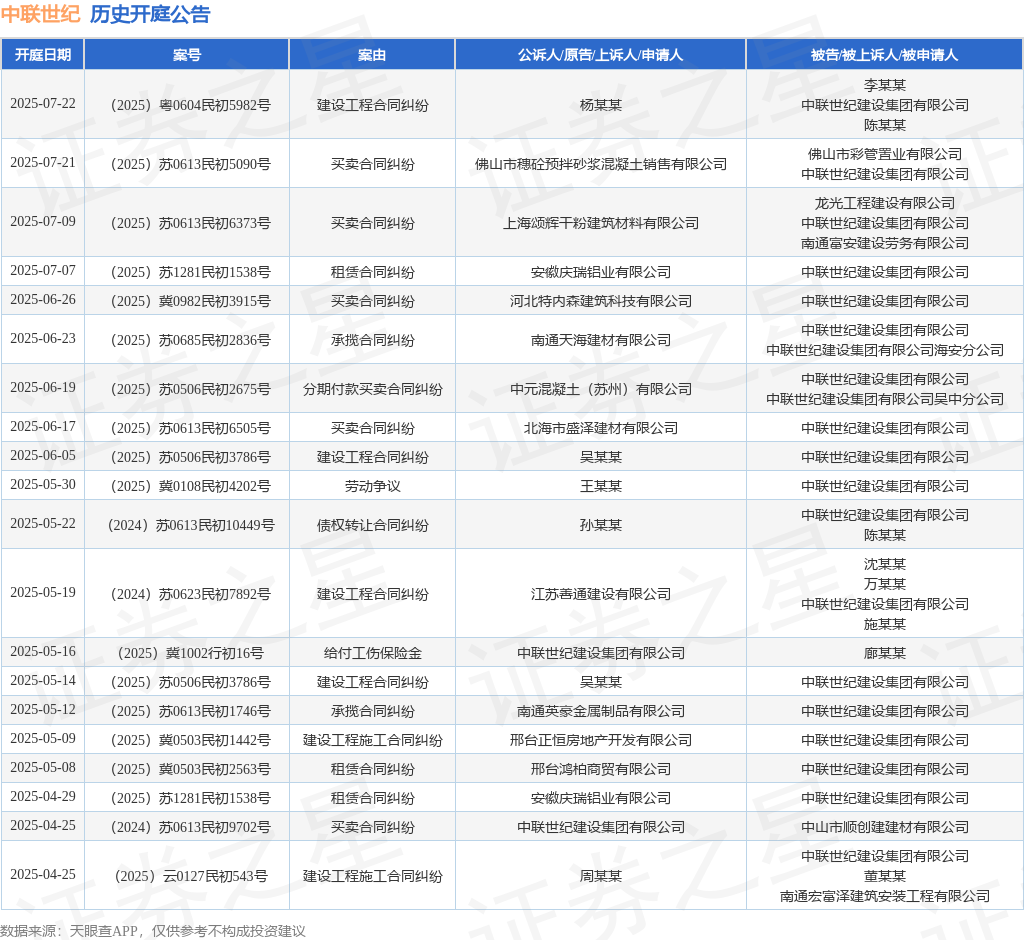
Task: Click plaintiff 江苏善通建设有限公司
Action: pyautogui.click(x=601, y=594)
